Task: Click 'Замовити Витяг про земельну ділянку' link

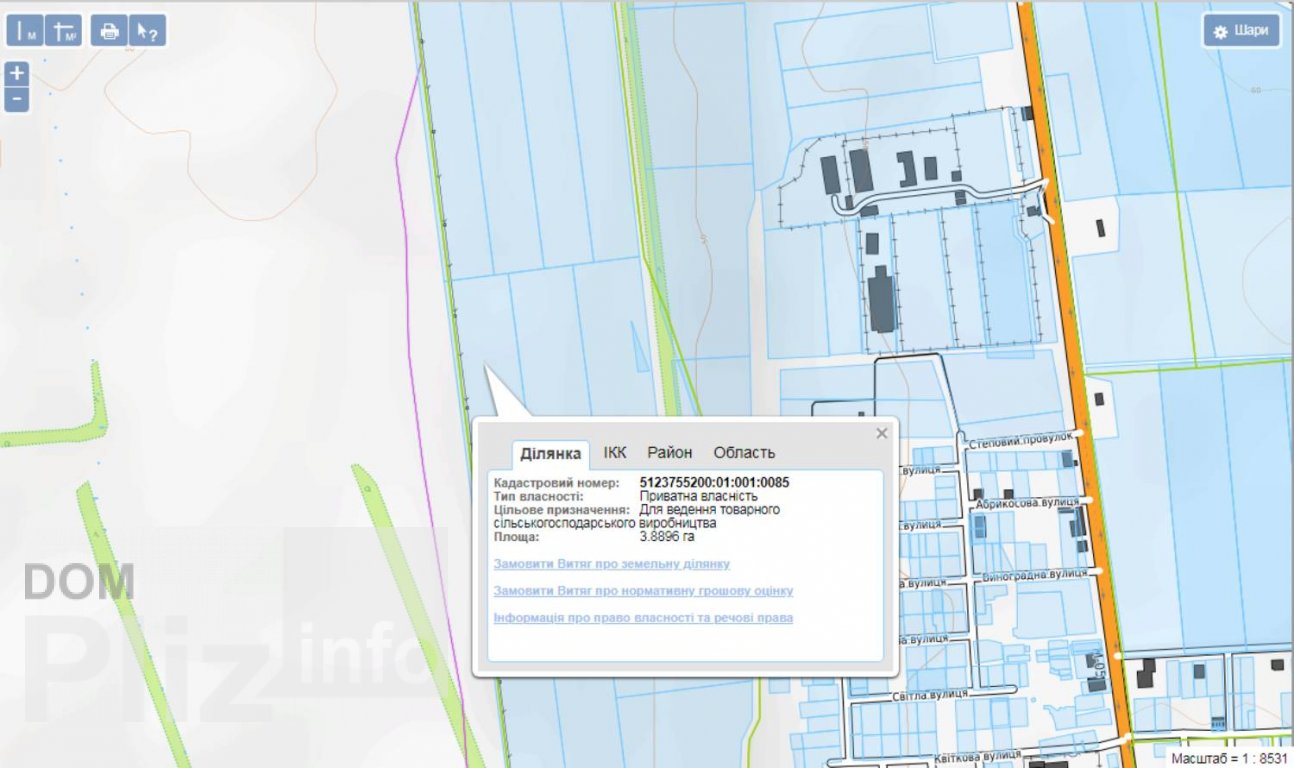Action: 611,564
